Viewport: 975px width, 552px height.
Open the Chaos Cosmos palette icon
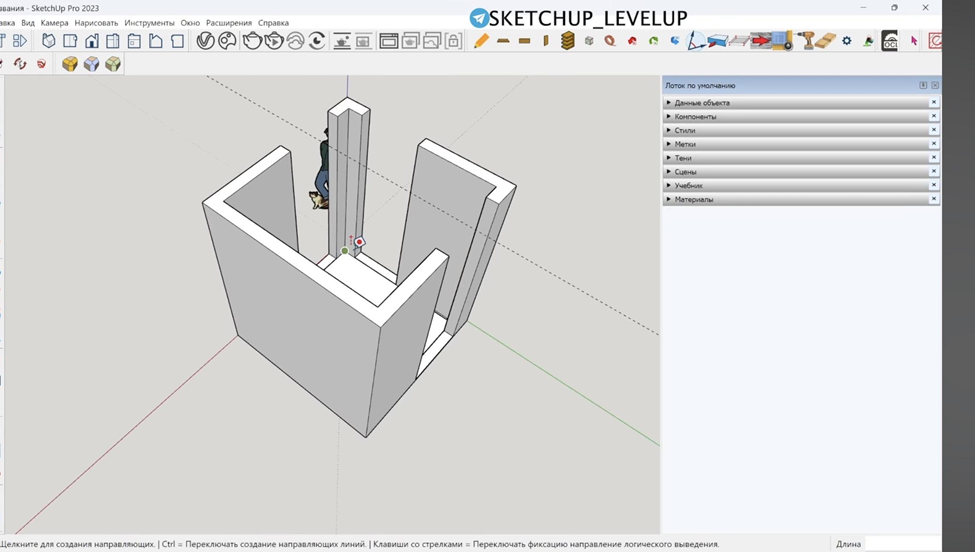(228, 41)
